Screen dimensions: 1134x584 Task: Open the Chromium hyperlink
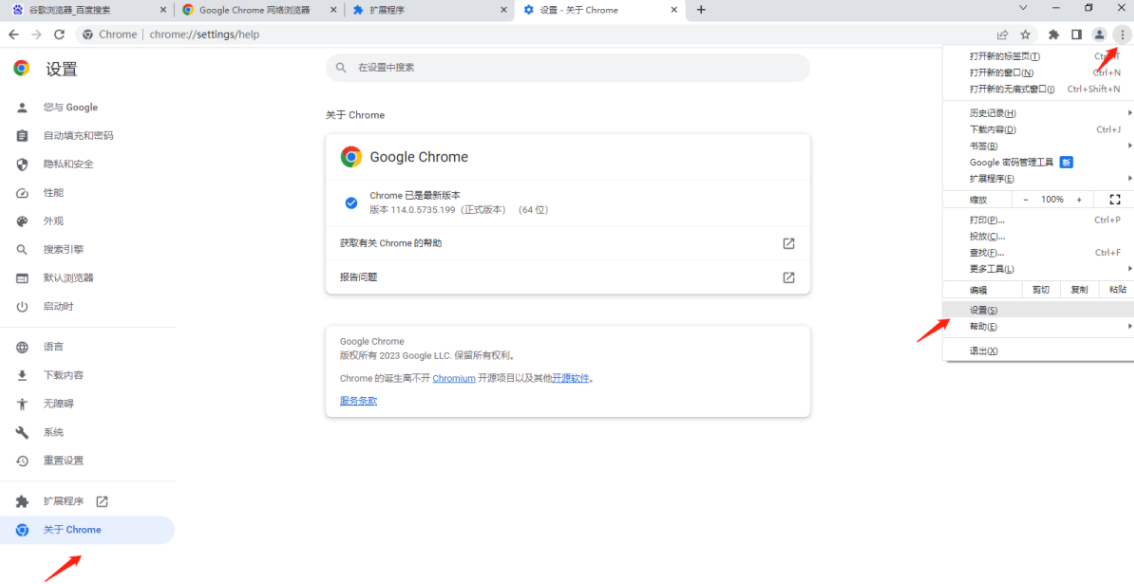click(453, 378)
